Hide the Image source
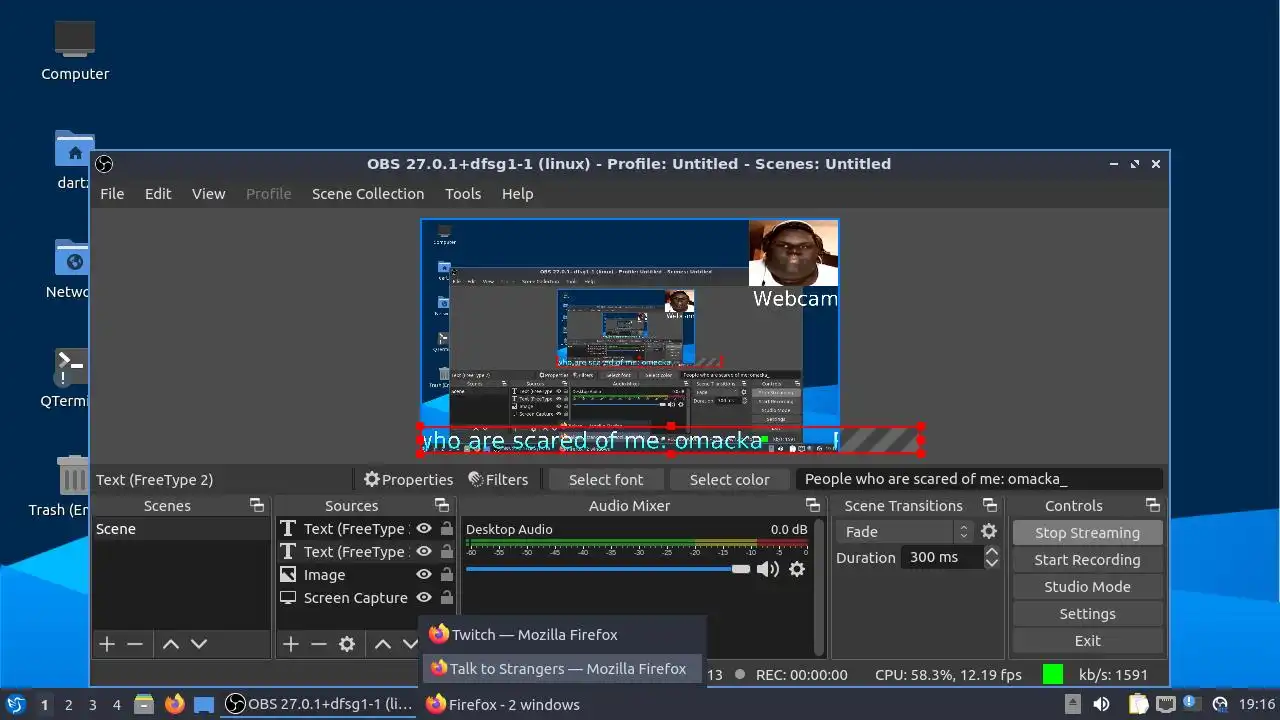 [x=424, y=575]
